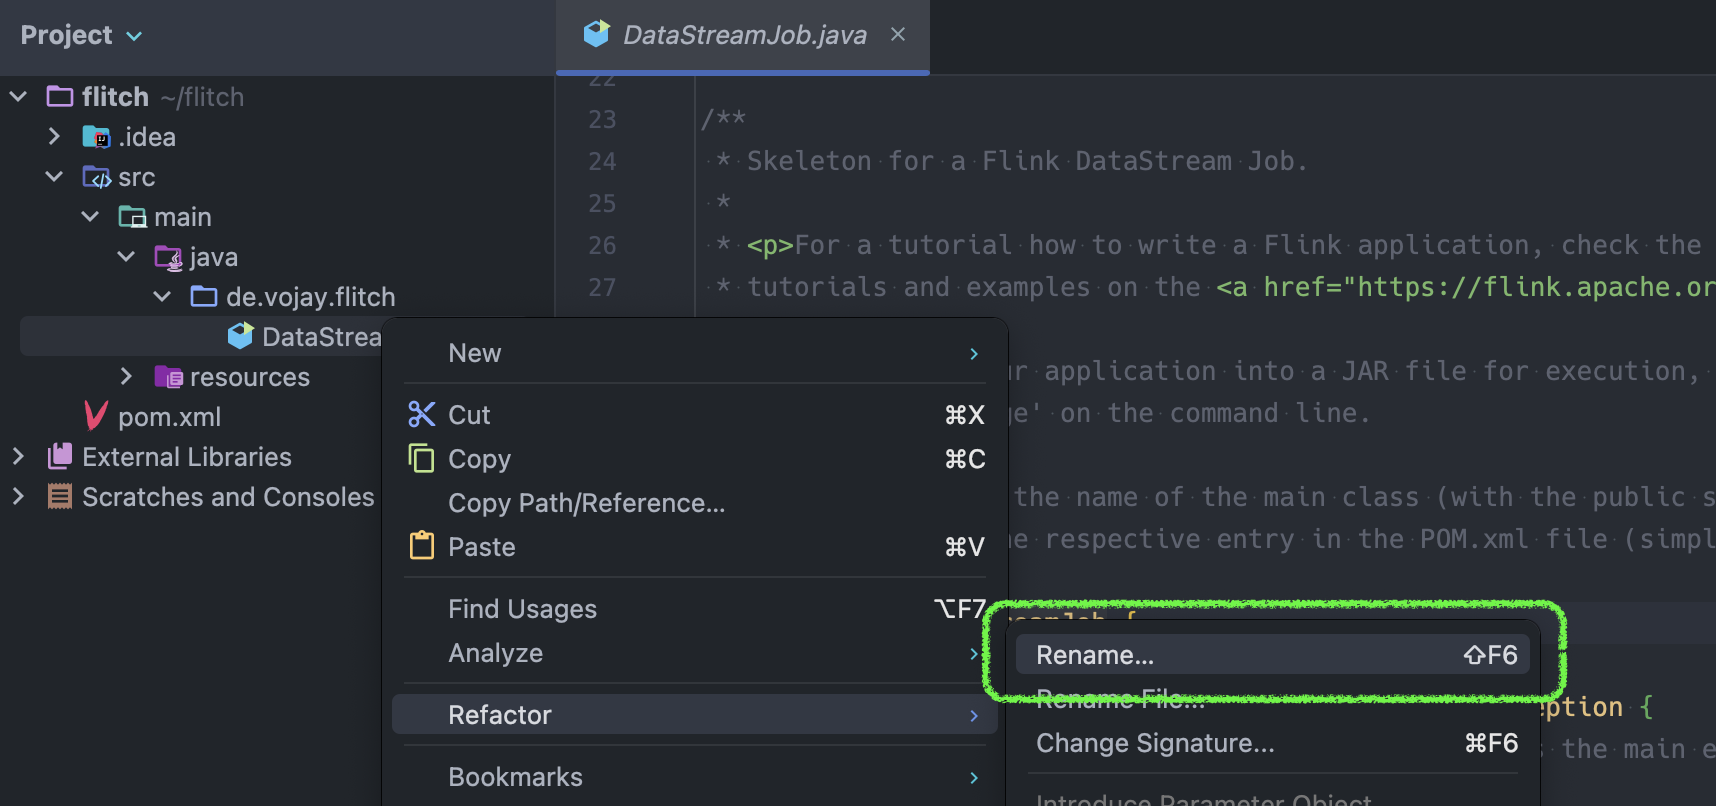Click the resources folder icon
Image resolution: width=1716 pixels, height=806 pixels.
168,377
